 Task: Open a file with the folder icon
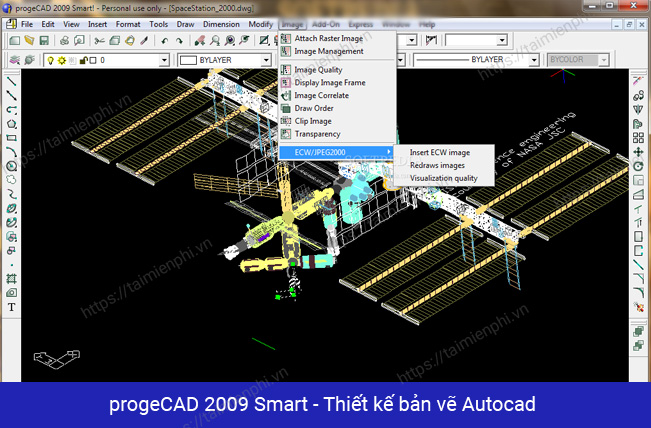(x=29, y=40)
